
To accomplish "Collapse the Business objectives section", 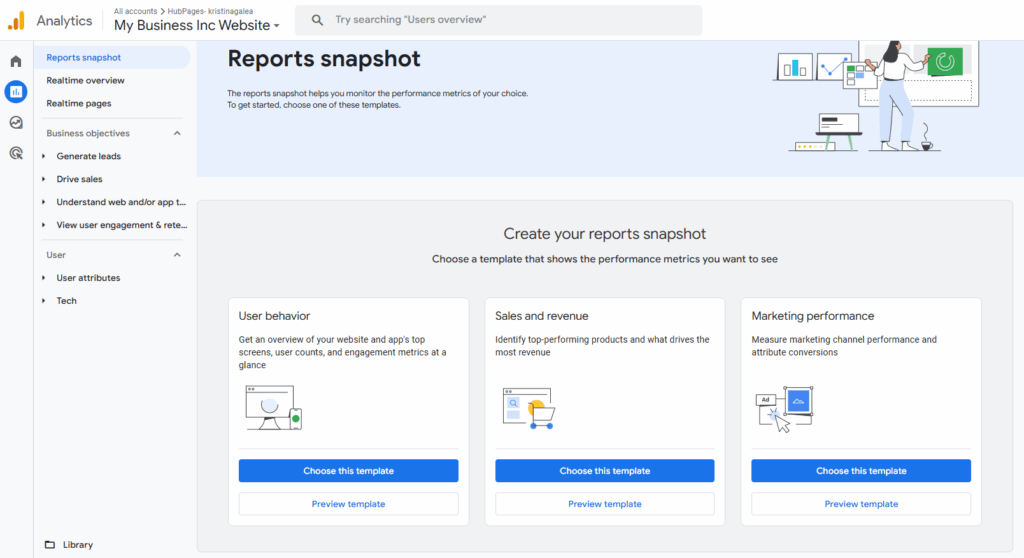I will pyautogui.click(x=177, y=133).
